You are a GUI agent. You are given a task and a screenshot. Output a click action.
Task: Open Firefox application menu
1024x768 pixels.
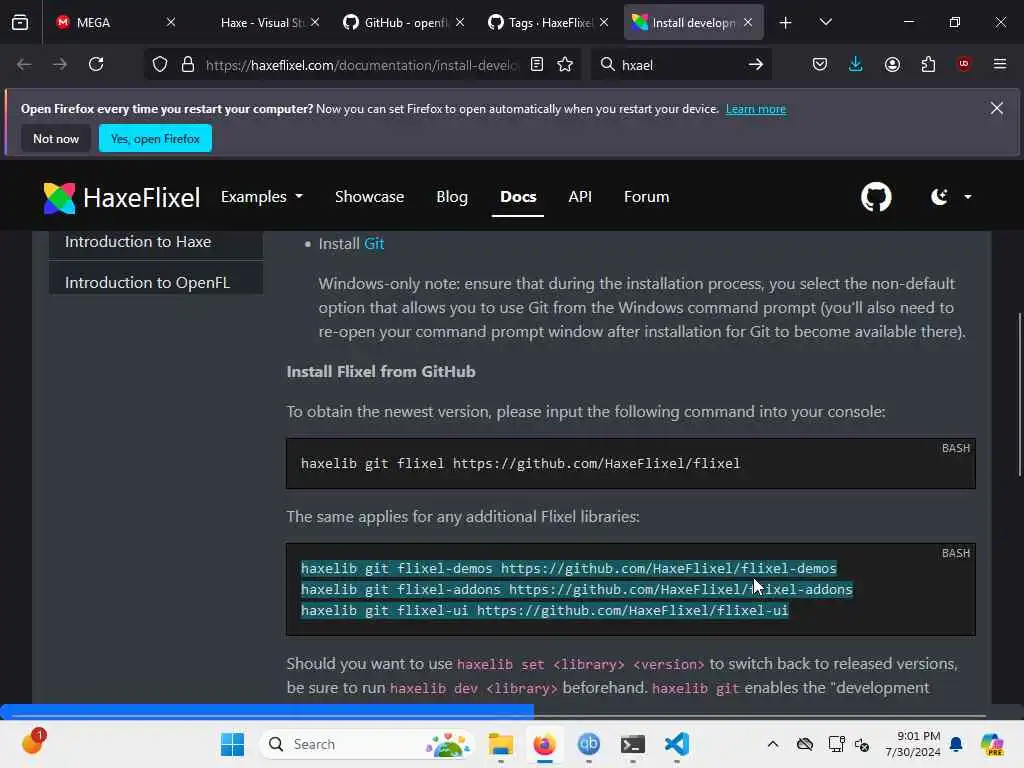[x=999, y=64]
